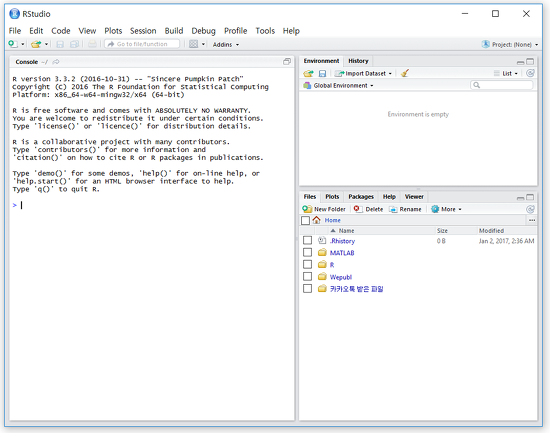Minimize the Environment pane
Viewport: 550px width, 433px height.
pos(521,62)
